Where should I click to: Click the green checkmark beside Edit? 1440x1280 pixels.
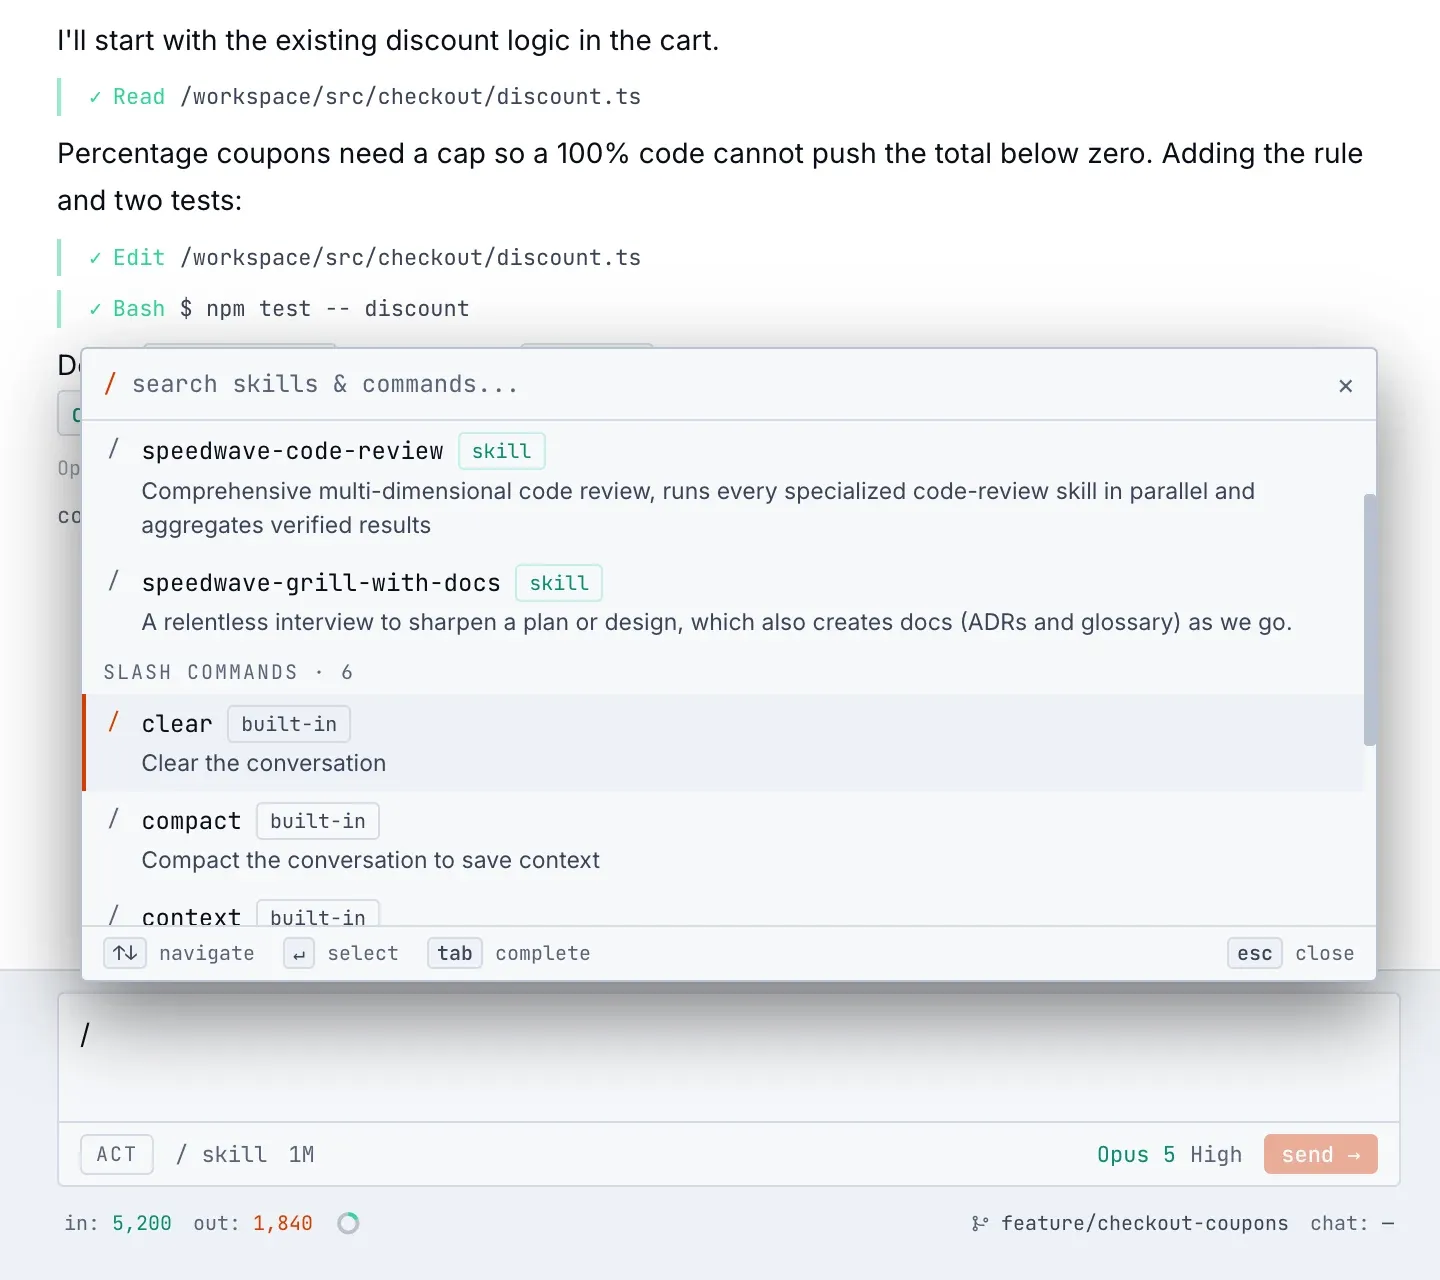[x=95, y=258]
